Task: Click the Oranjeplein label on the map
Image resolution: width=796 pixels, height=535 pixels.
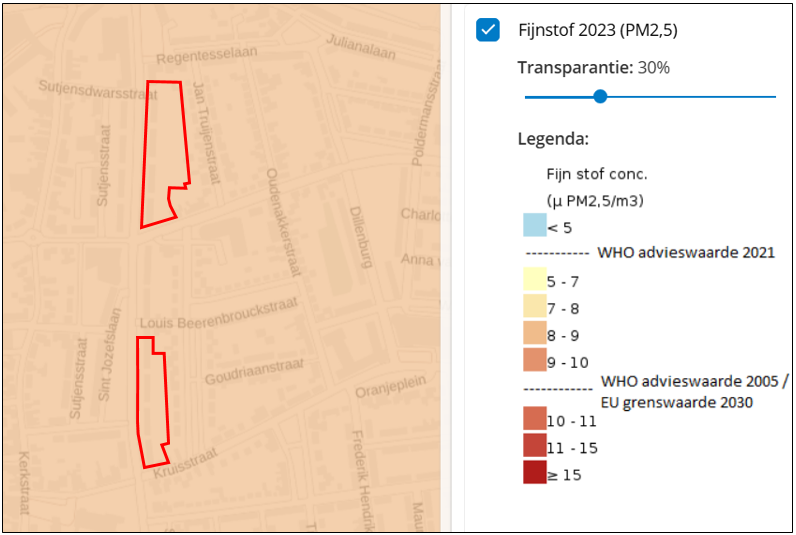Action: click(x=391, y=385)
